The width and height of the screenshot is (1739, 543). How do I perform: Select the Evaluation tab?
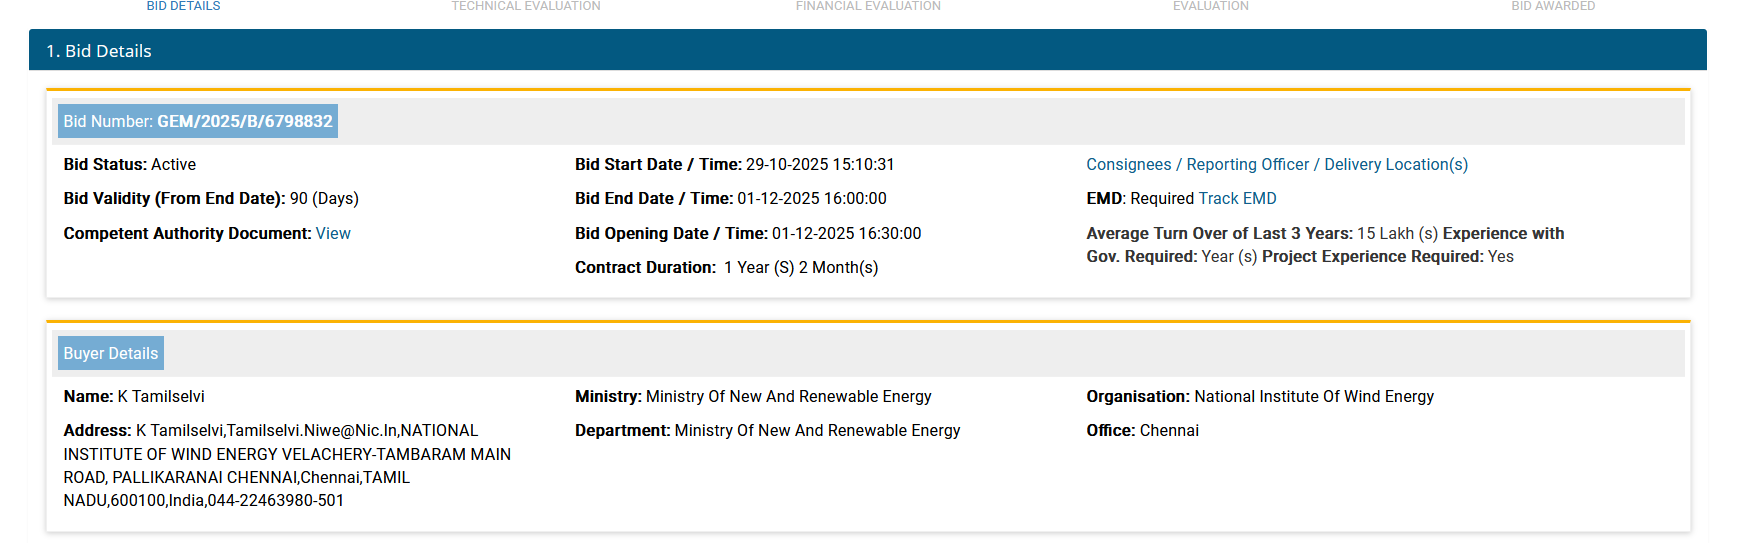coord(1210,6)
